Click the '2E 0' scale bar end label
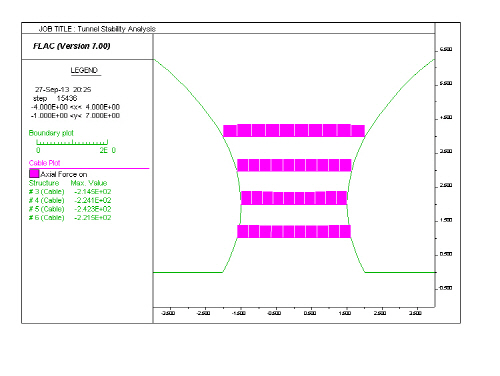 [107, 150]
